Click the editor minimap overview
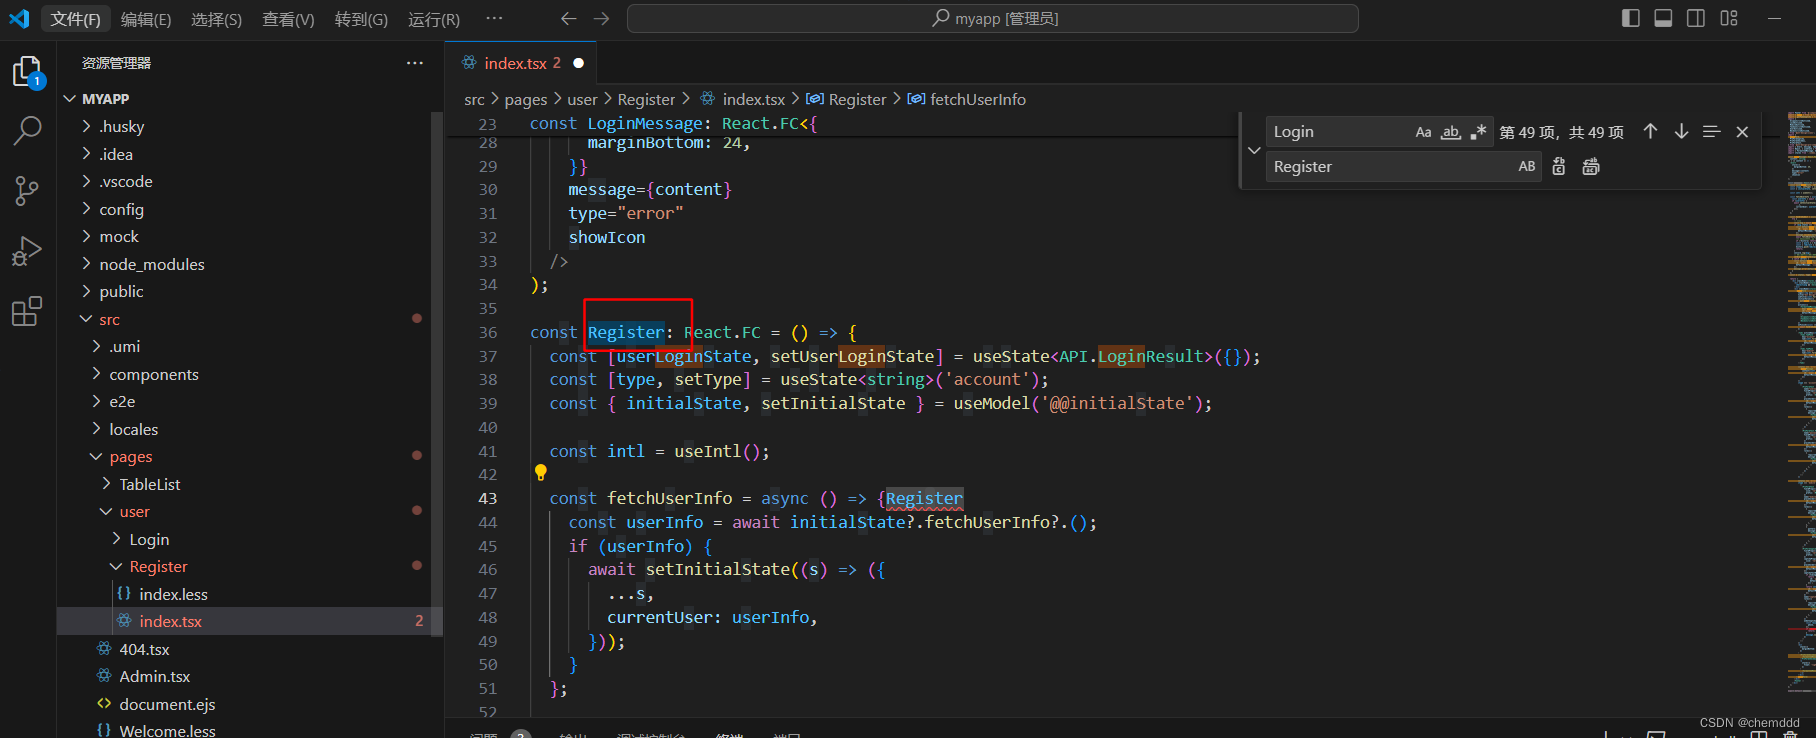This screenshot has width=1816, height=738. point(1801,400)
